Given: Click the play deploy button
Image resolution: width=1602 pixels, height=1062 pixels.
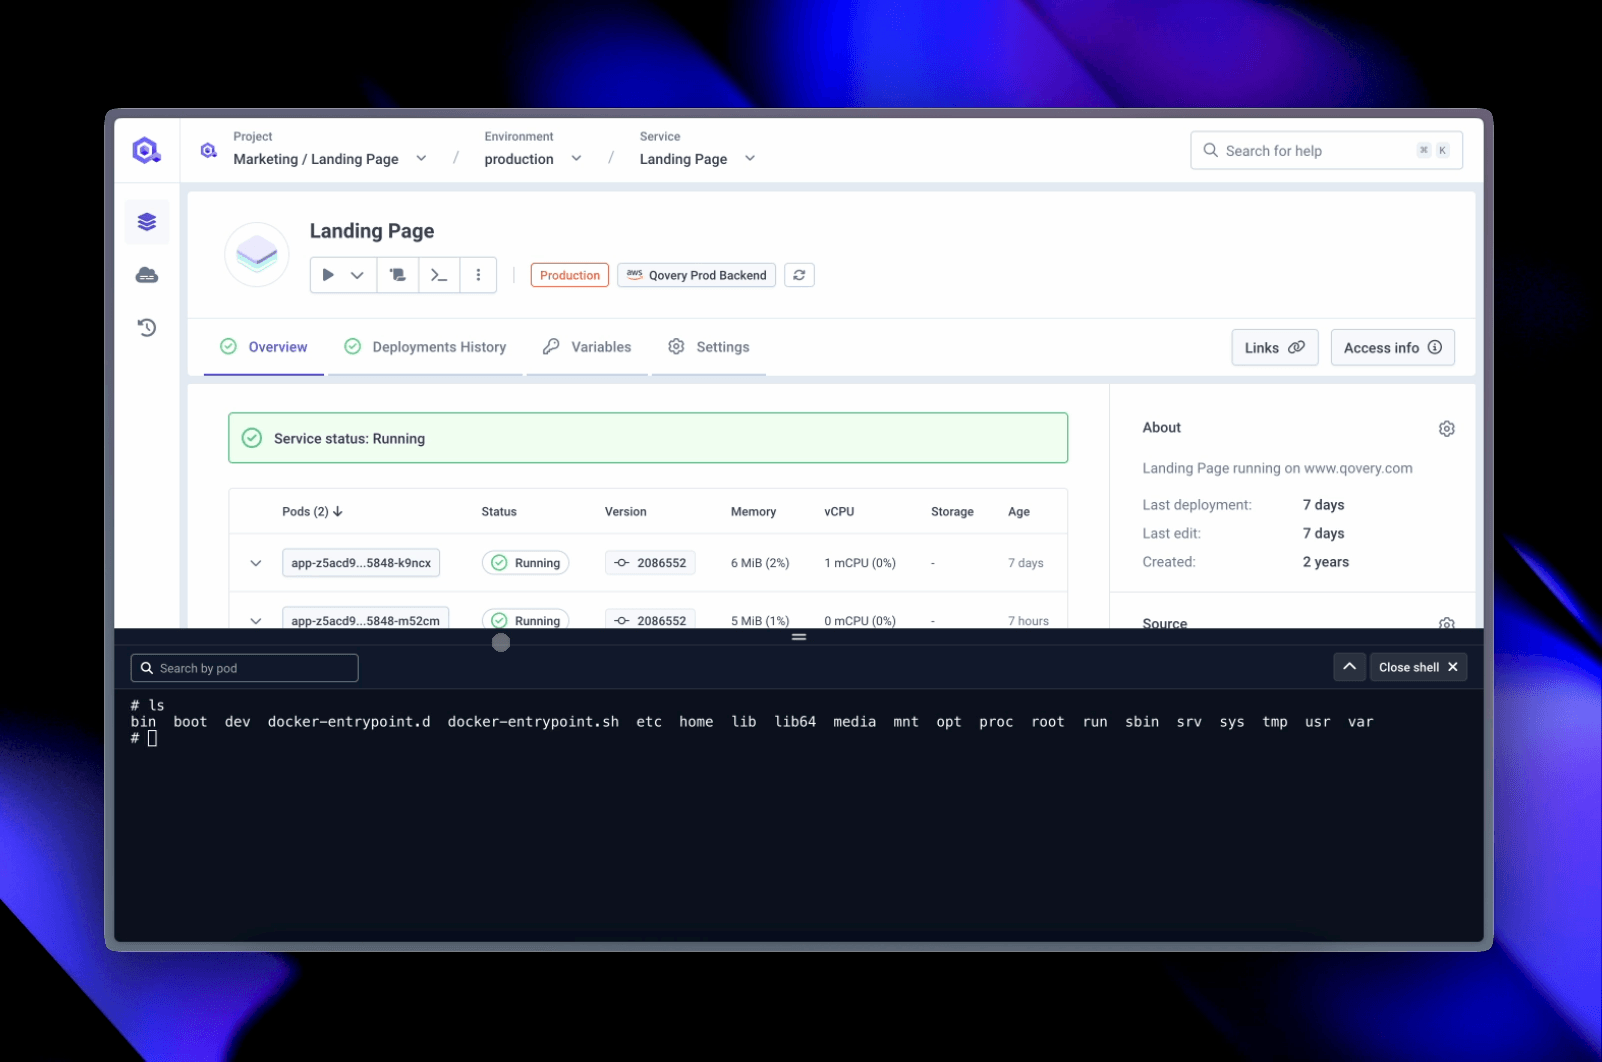Looking at the screenshot, I should tap(327, 275).
